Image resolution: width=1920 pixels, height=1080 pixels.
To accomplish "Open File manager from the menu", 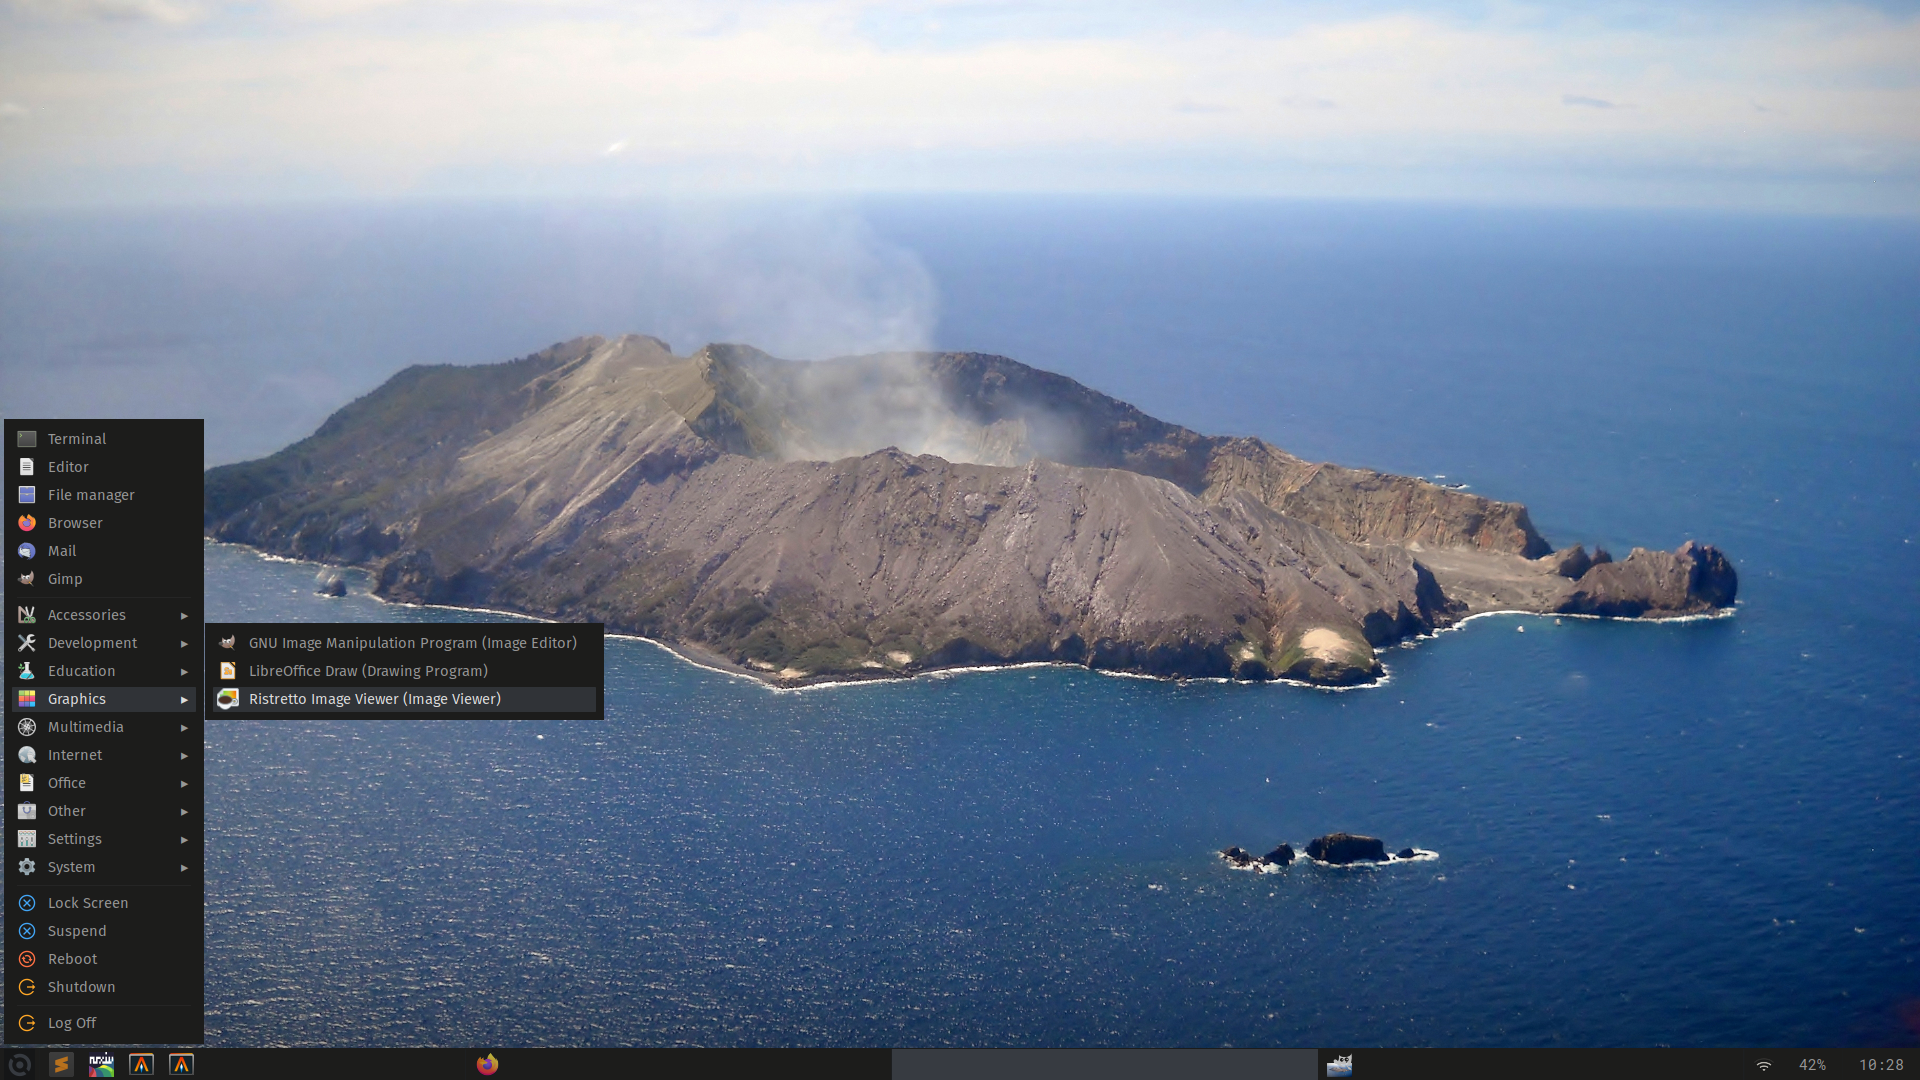I will coord(104,495).
